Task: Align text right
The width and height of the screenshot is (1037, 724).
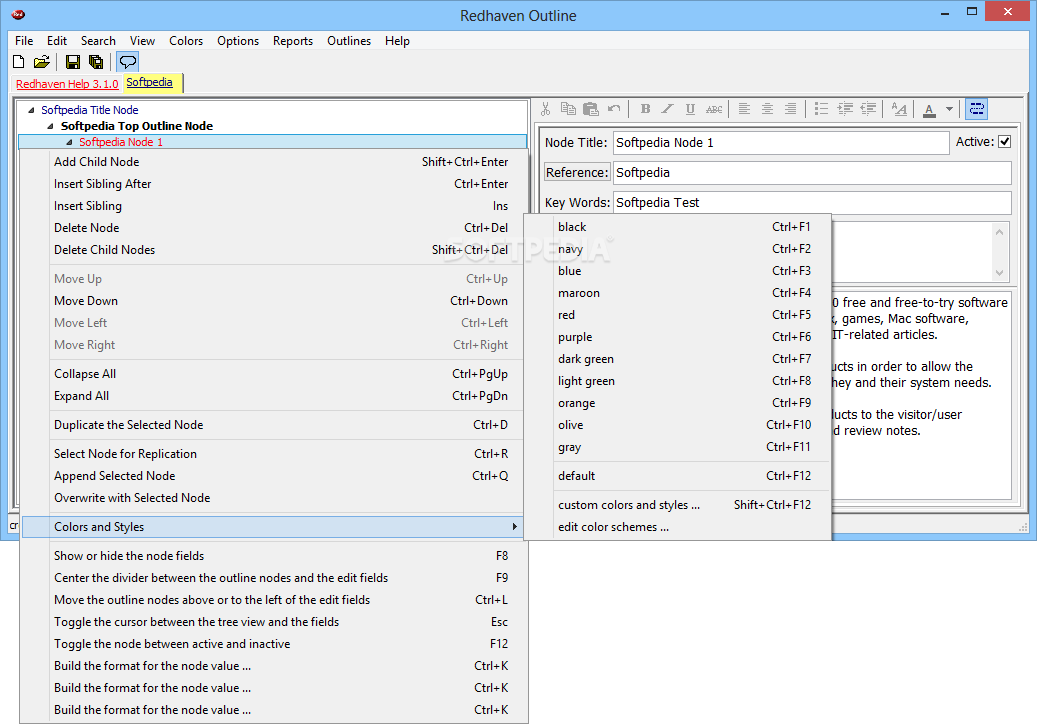Action: point(790,109)
